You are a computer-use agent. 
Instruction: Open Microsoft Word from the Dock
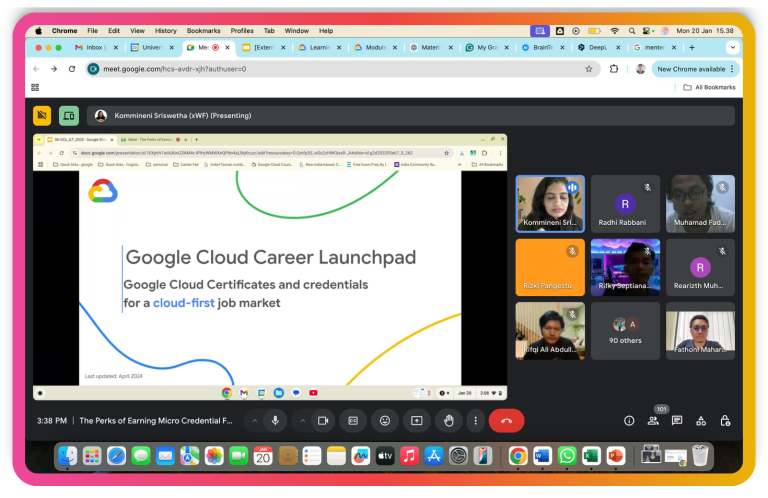point(542,456)
